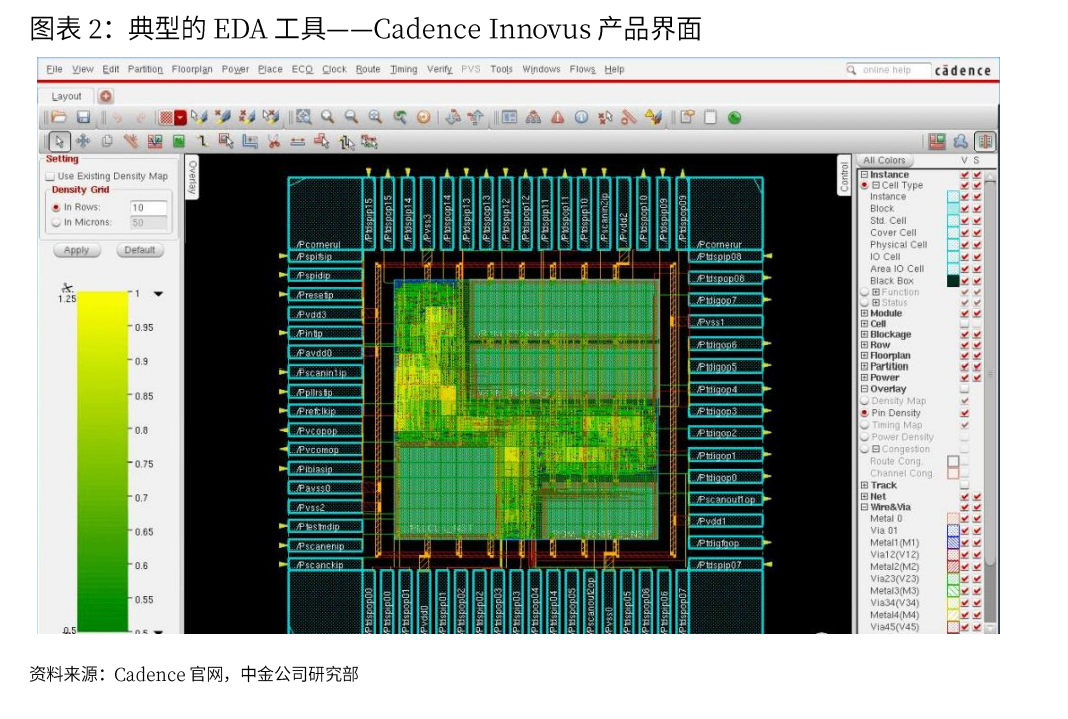Screen dimensions: 1068x719
Task: Click the undo arrow icon
Action: 117,118
